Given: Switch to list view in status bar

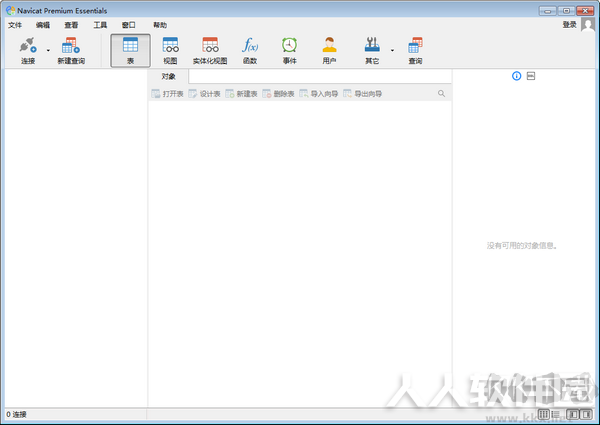Looking at the screenshot, I should click(x=556, y=414).
